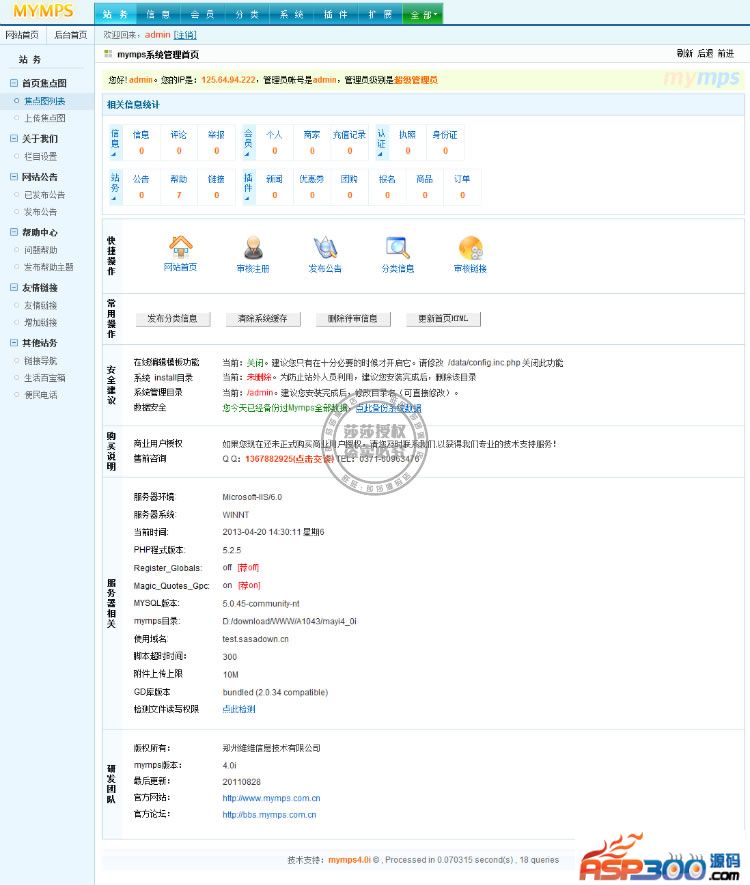This screenshot has width=750, height=885.
Task: Open the 网站首页 house shortcut icon
Action: pyautogui.click(x=181, y=246)
